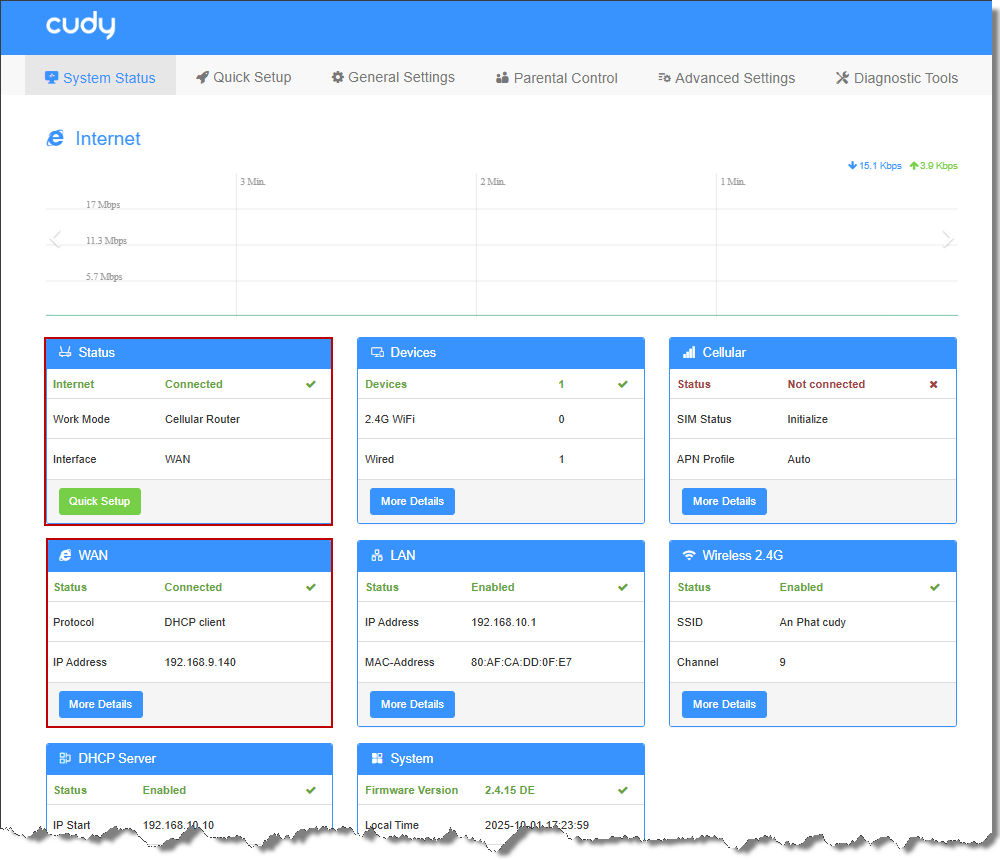View More Details for the WAN panel
1000x860 pixels.
point(100,704)
